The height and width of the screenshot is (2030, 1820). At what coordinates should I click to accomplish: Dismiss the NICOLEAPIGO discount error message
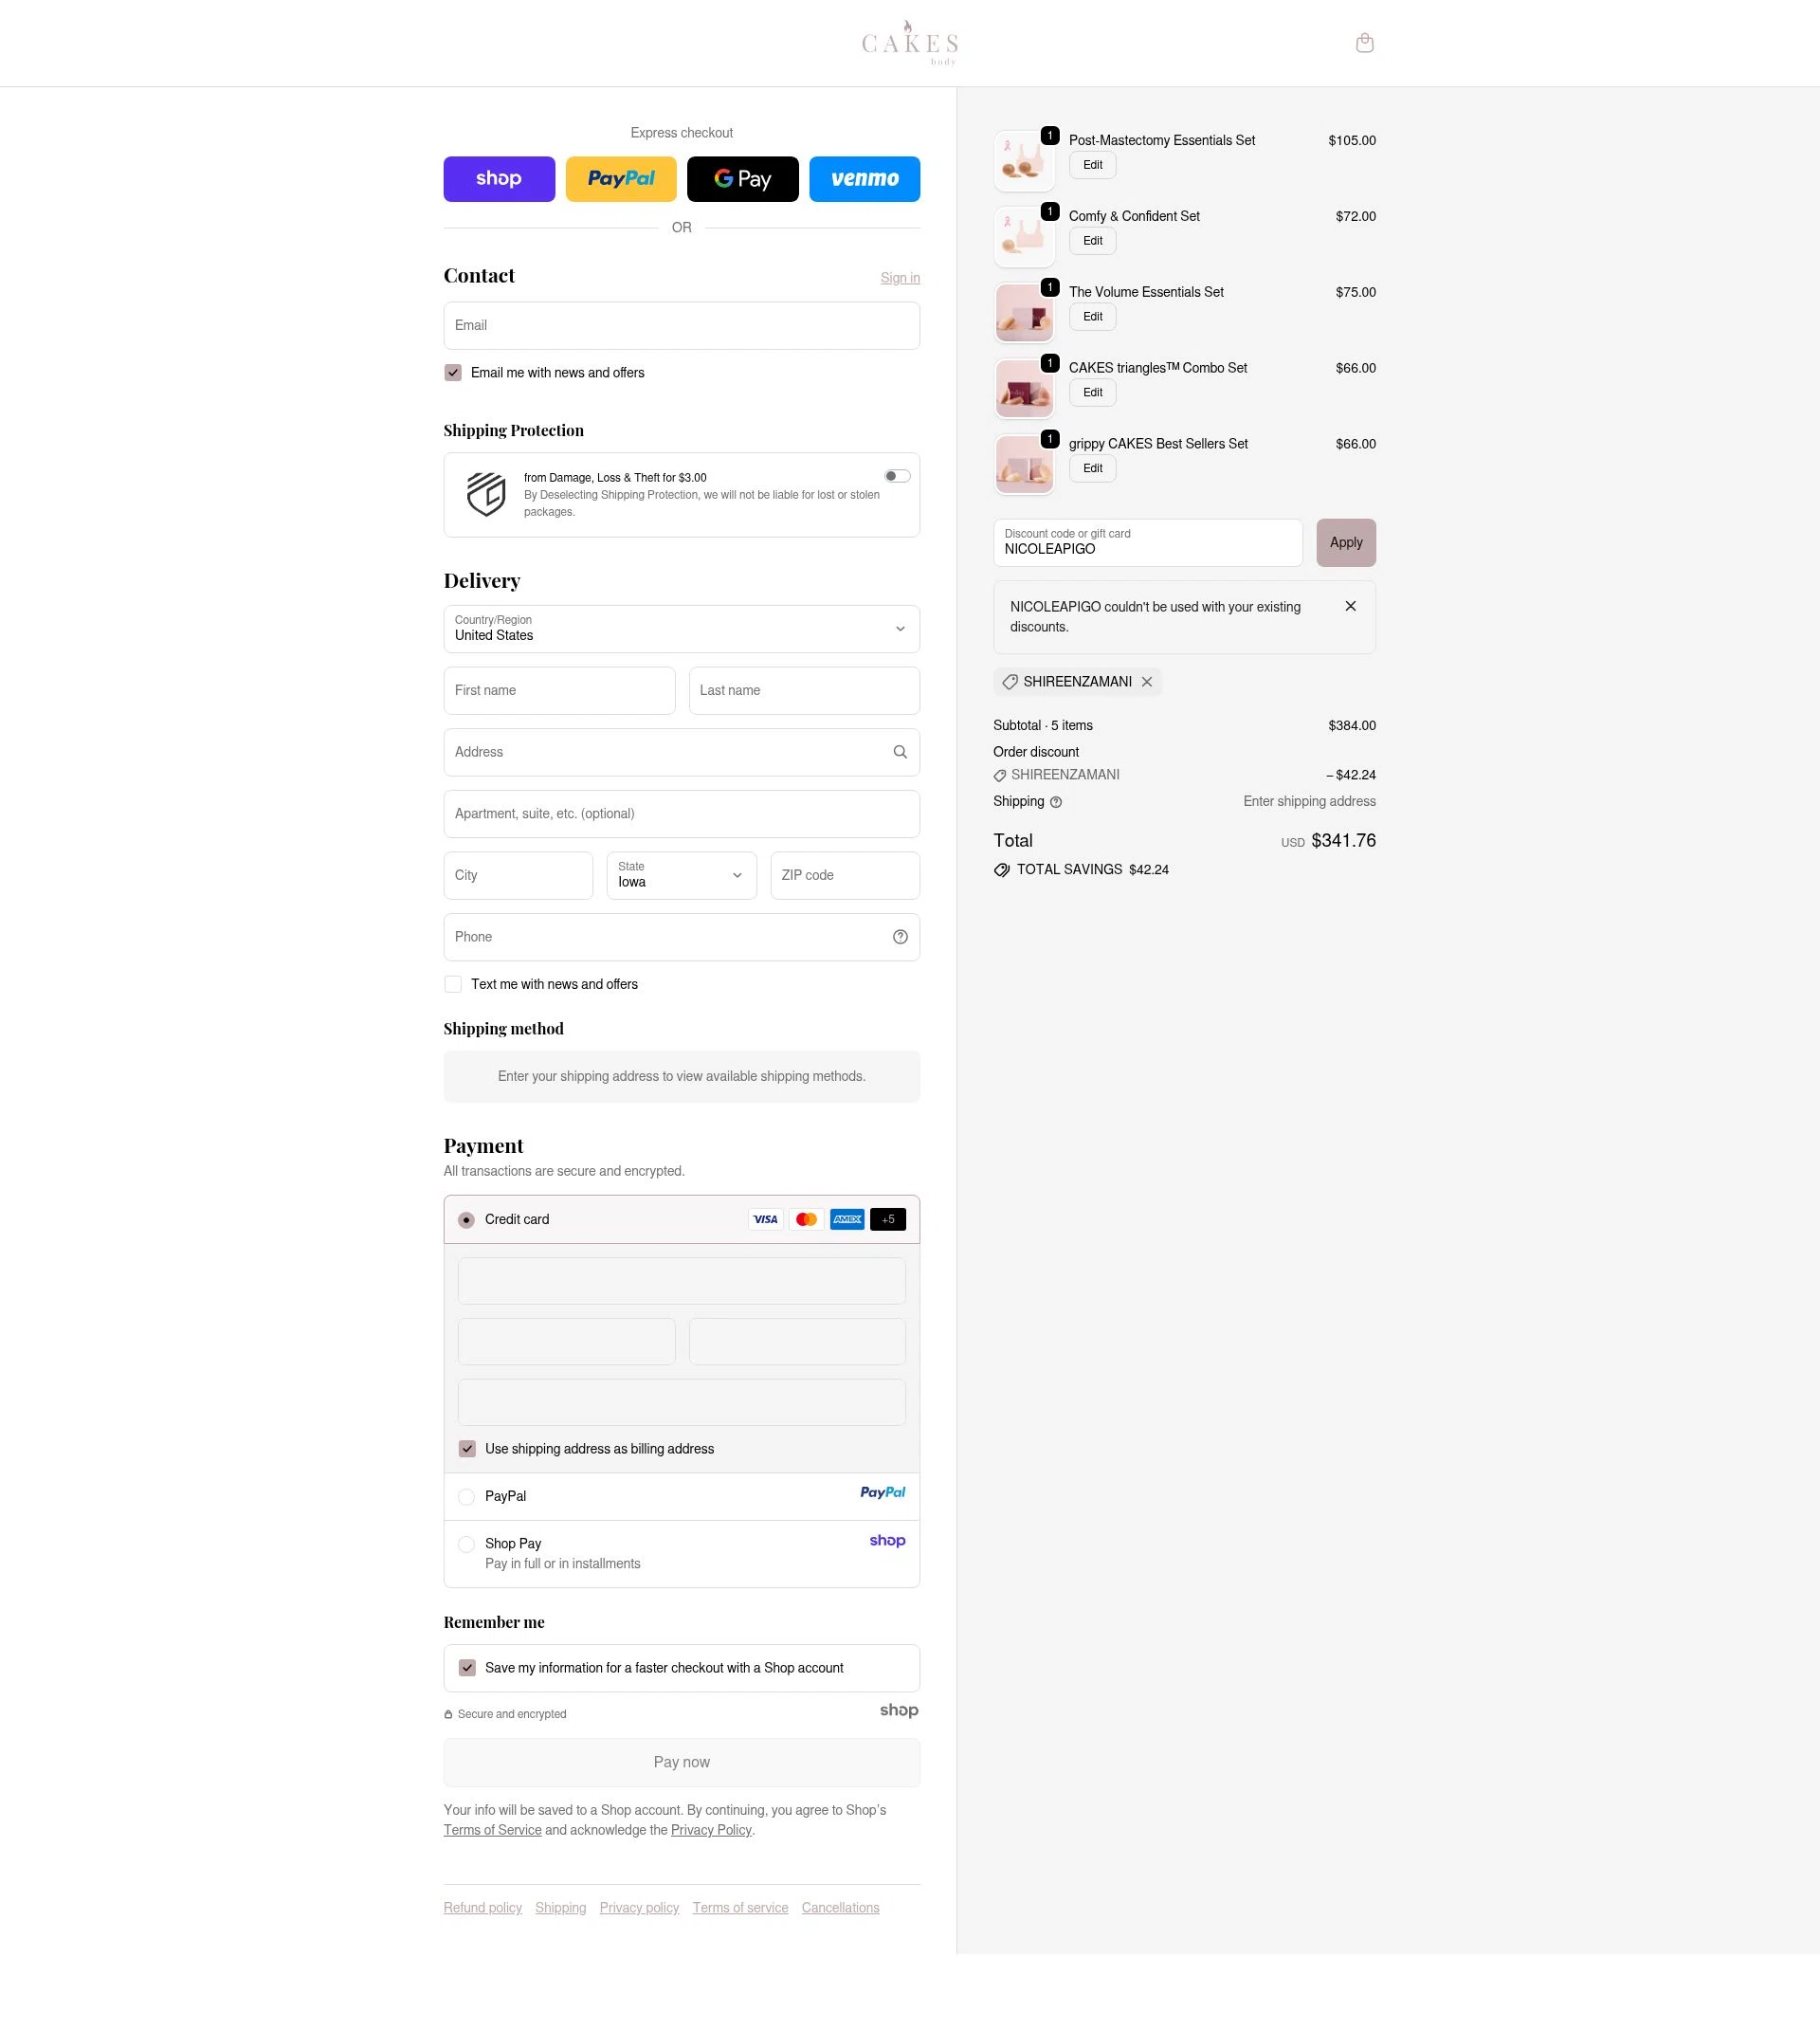pyautogui.click(x=1350, y=606)
